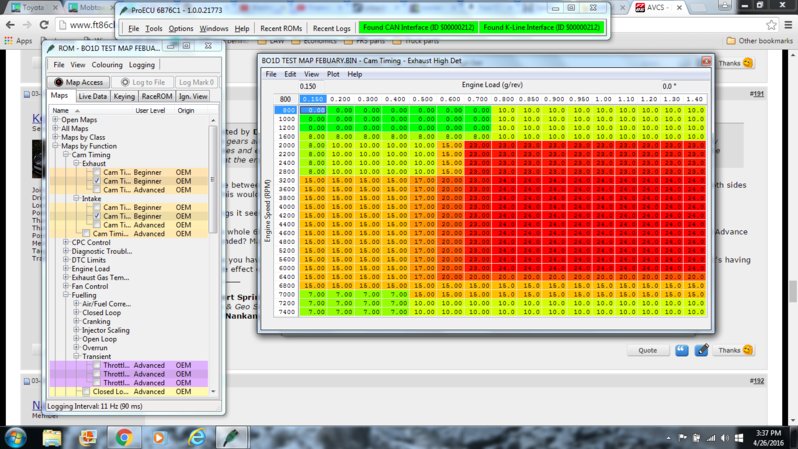
Task: Collapse the Fuelling node
Action: pyautogui.click(x=66, y=295)
